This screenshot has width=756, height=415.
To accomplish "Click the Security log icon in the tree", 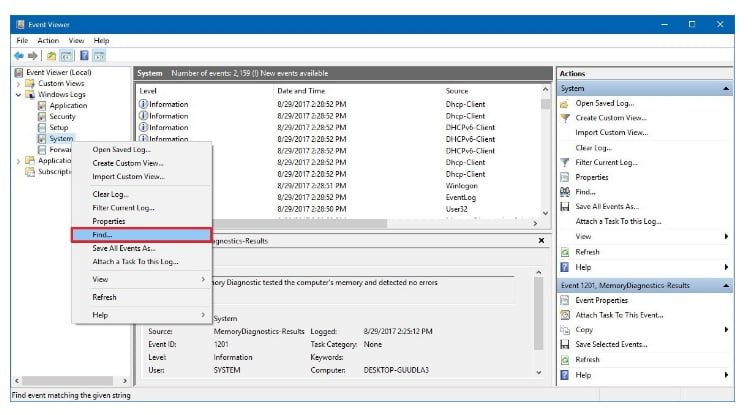I will point(42,117).
